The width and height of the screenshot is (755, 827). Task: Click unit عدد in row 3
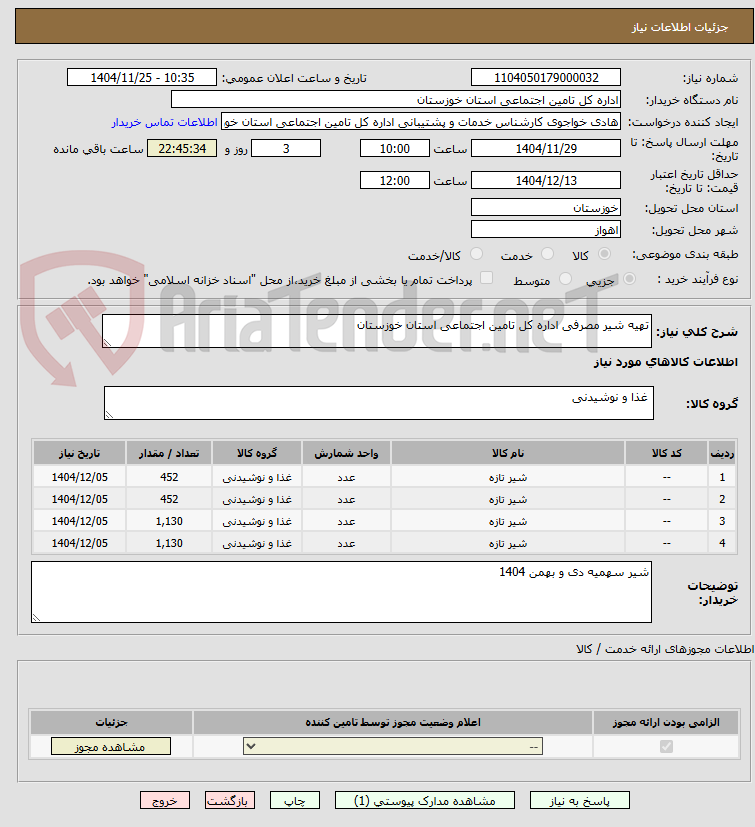[x=346, y=522]
